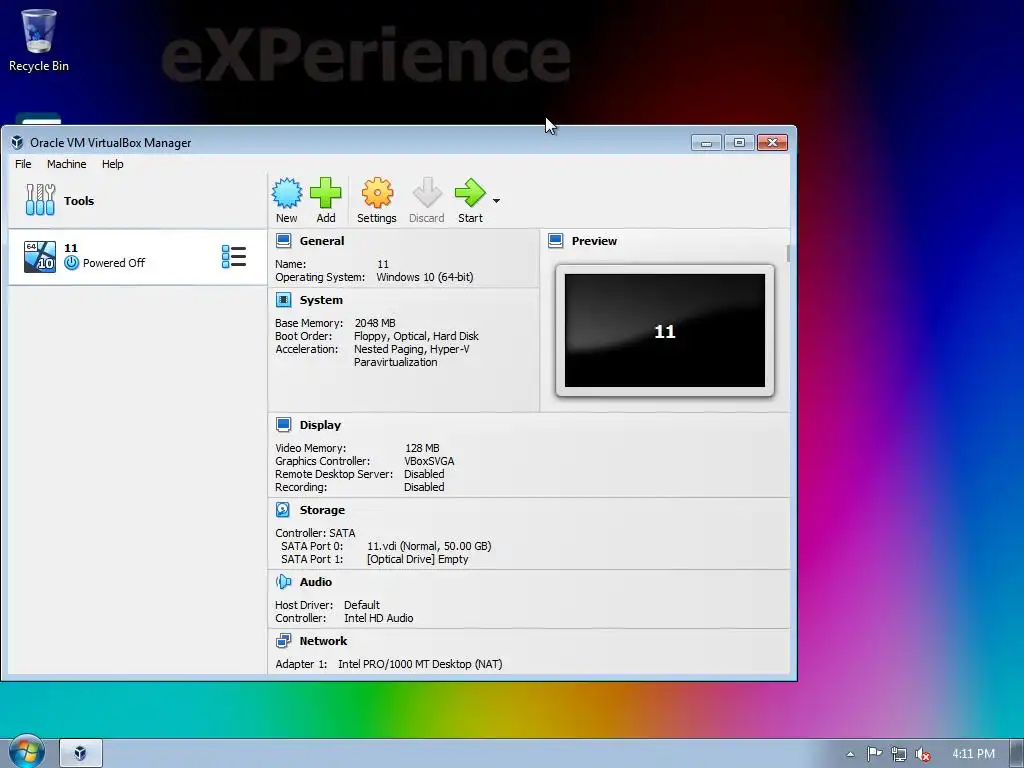1024x768 pixels.
Task: Click the Powered Off status text
Action: coord(114,263)
